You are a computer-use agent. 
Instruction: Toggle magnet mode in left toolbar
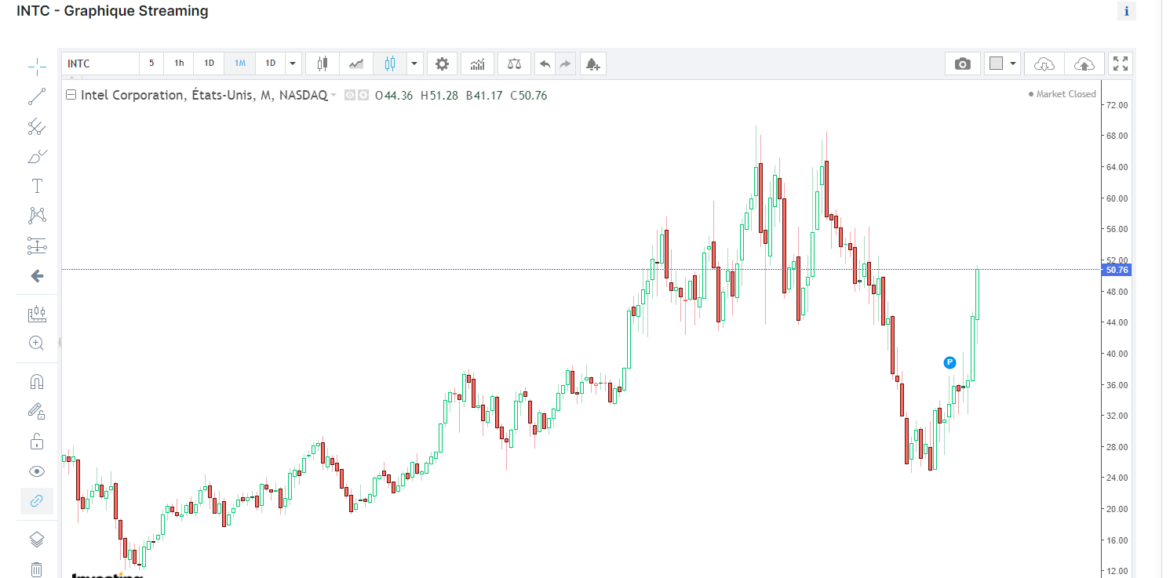(37, 382)
